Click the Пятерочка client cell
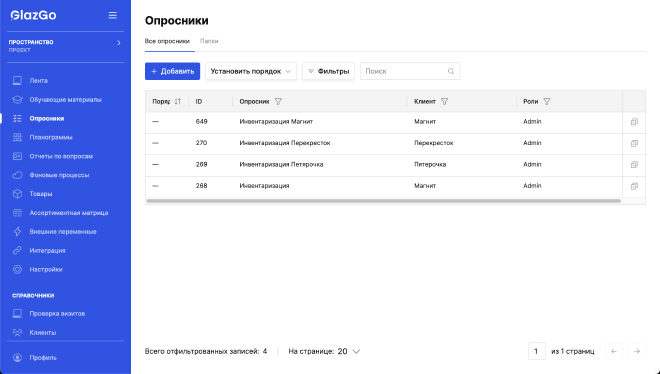Screen dimensions: 660x374 pyautogui.click(x=430, y=164)
